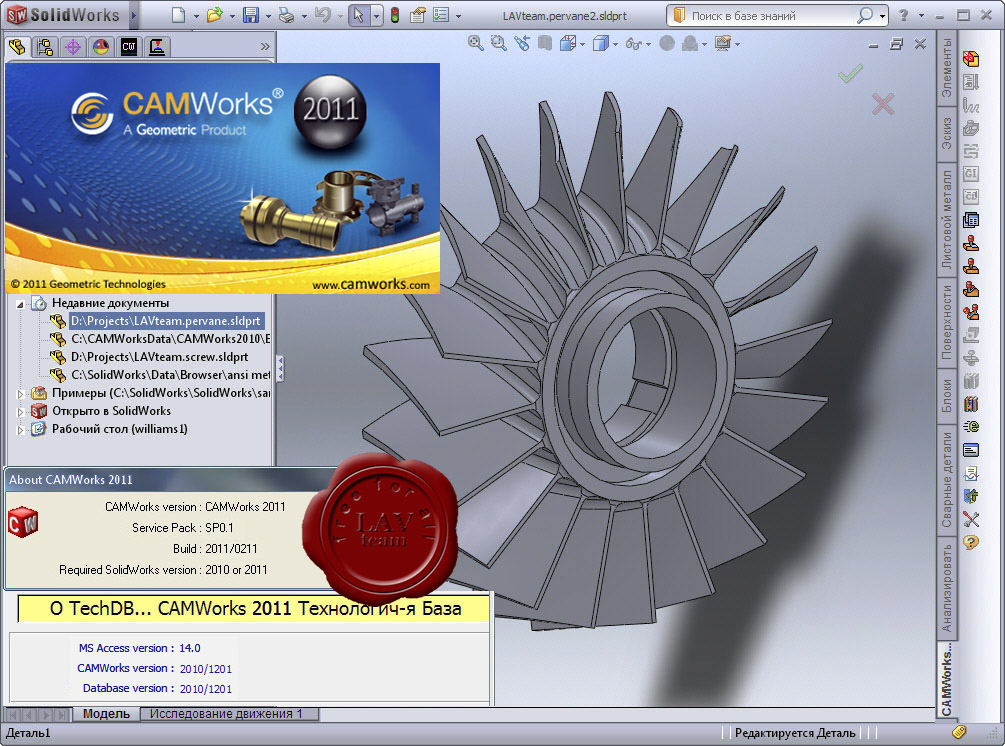This screenshot has width=1005, height=746.
Task: Click Apply scene icon in view toolbar
Action: click(x=690, y=44)
